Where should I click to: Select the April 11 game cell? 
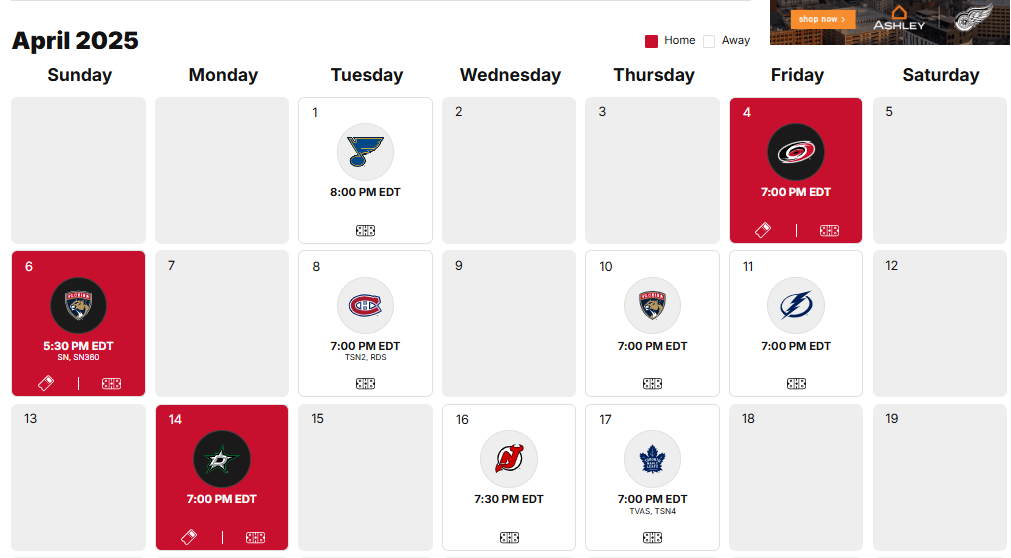click(x=796, y=323)
